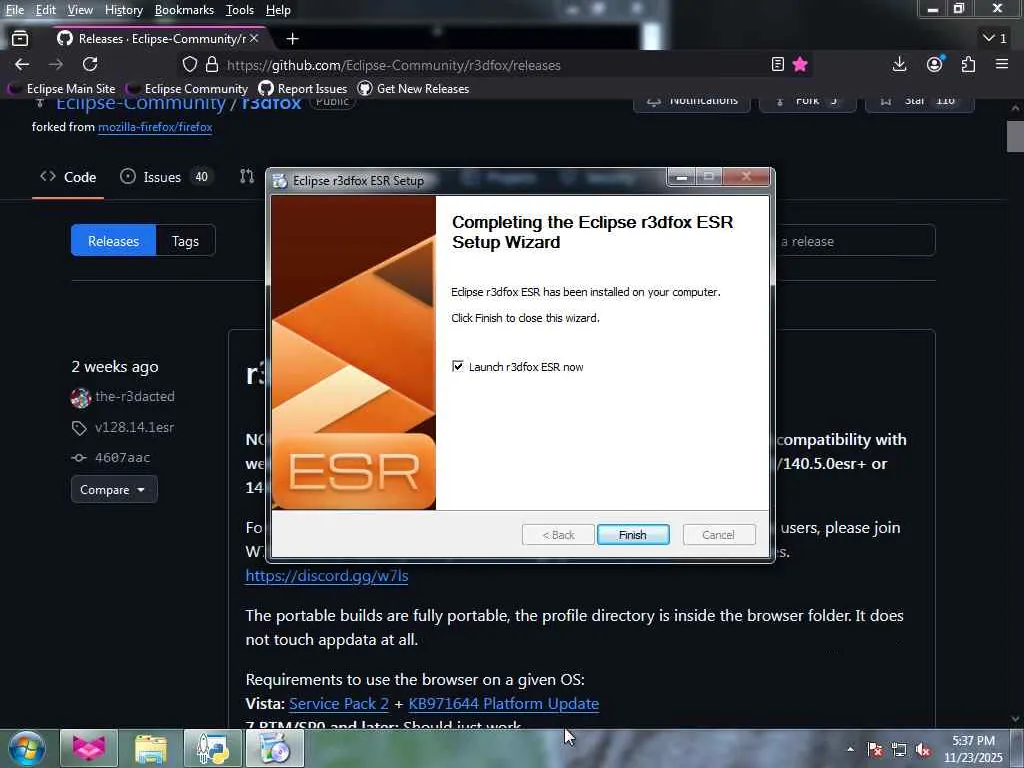The width and height of the screenshot is (1024, 768).
Task: Open the Eclipse Main Site bookmark
Action: click(x=62, y=88)
